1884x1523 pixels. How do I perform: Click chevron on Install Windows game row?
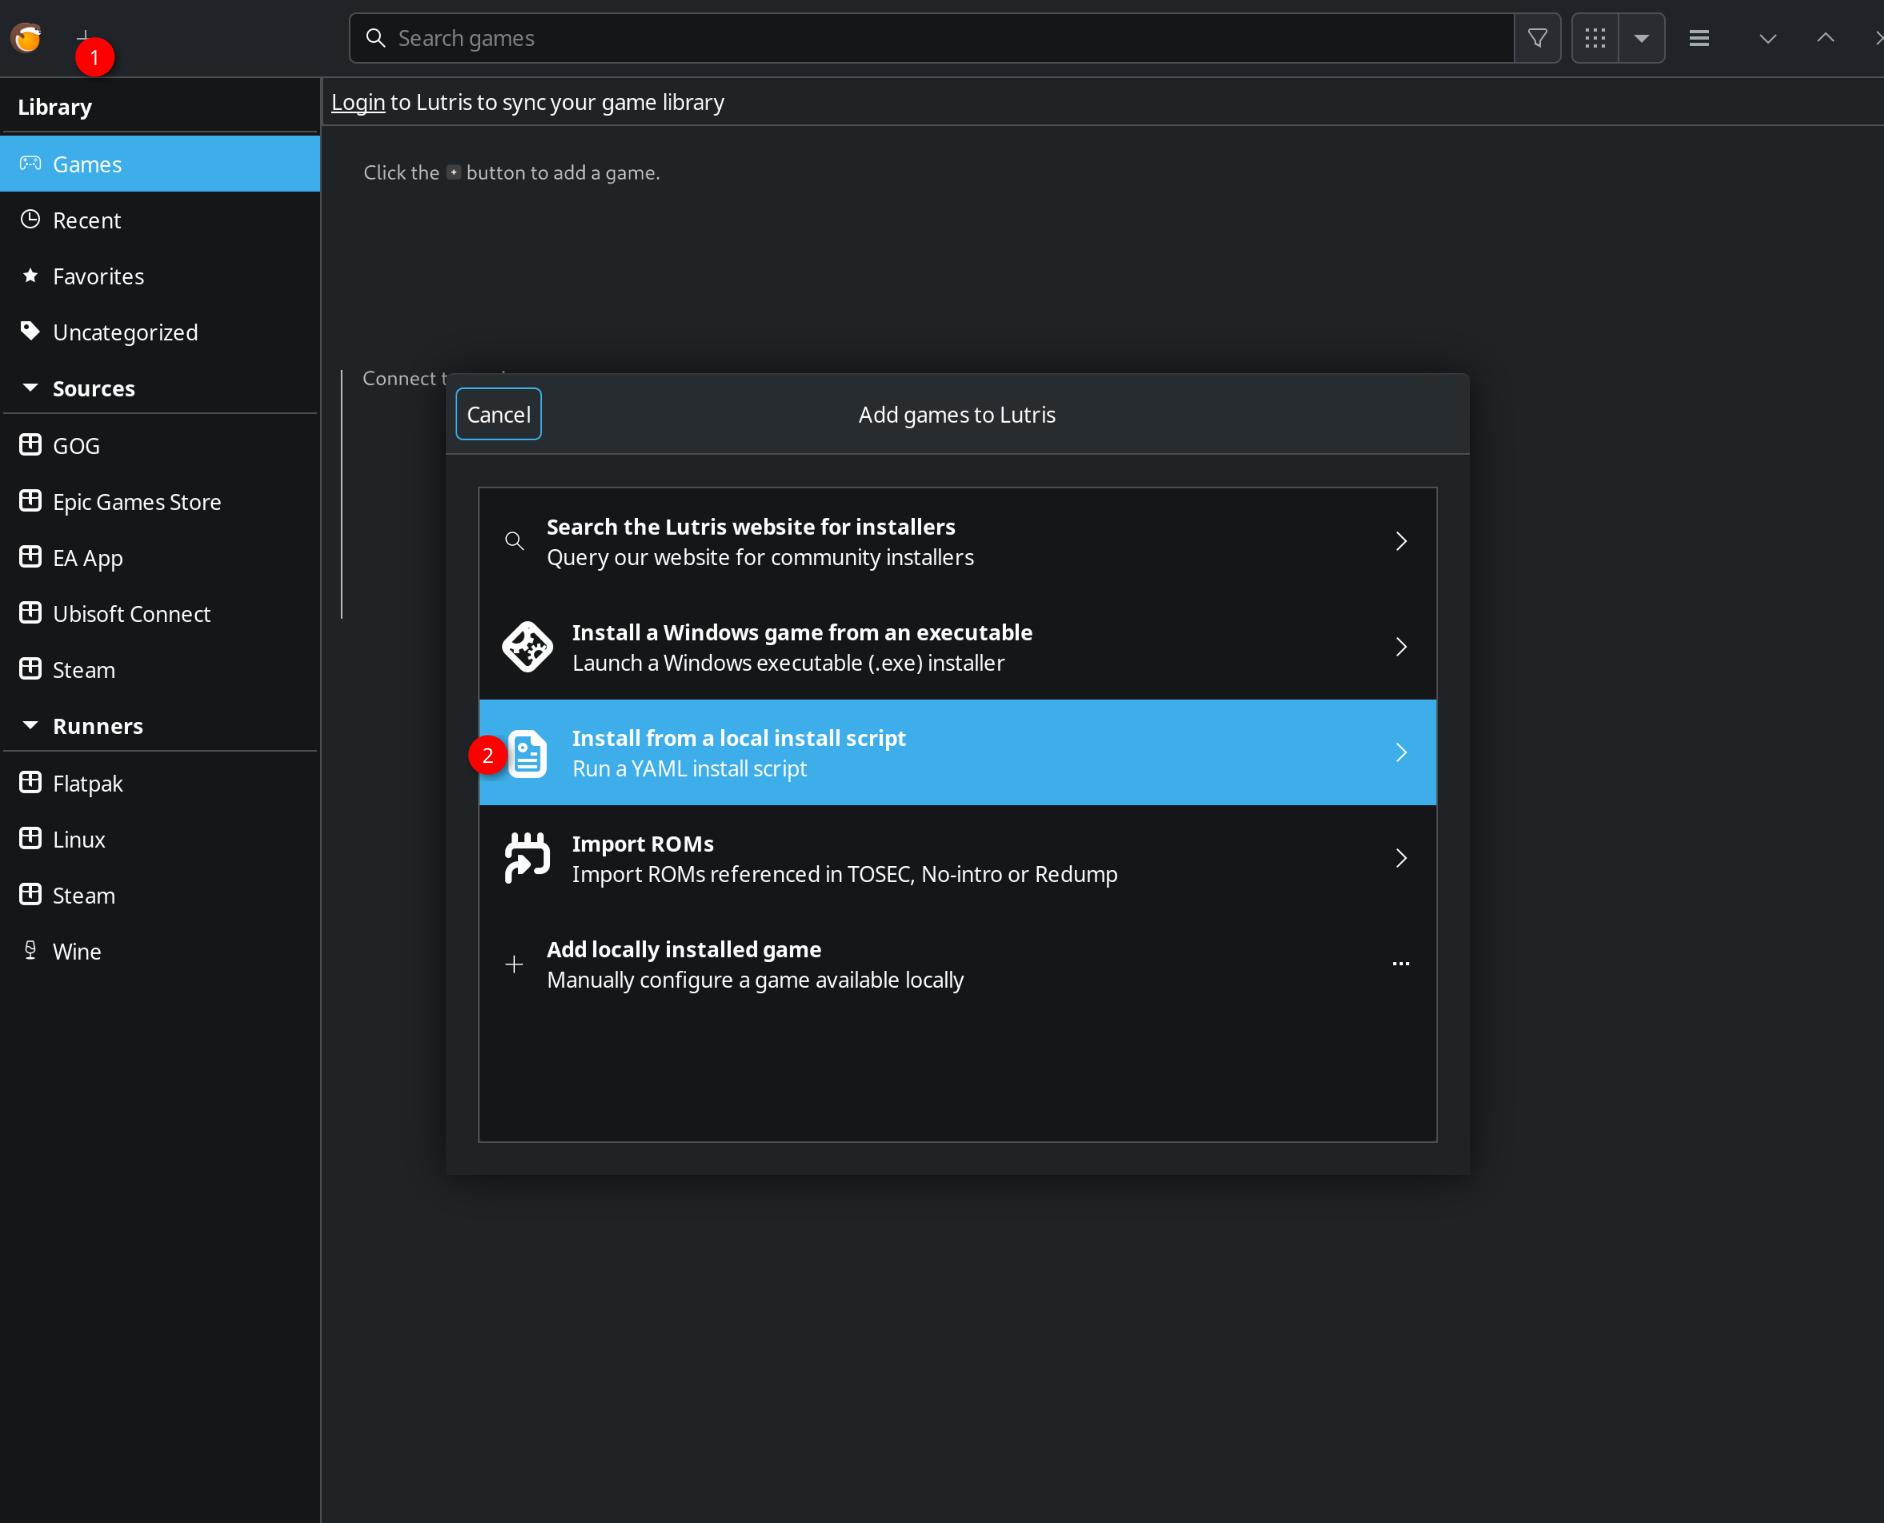(x=1401, y=647)
